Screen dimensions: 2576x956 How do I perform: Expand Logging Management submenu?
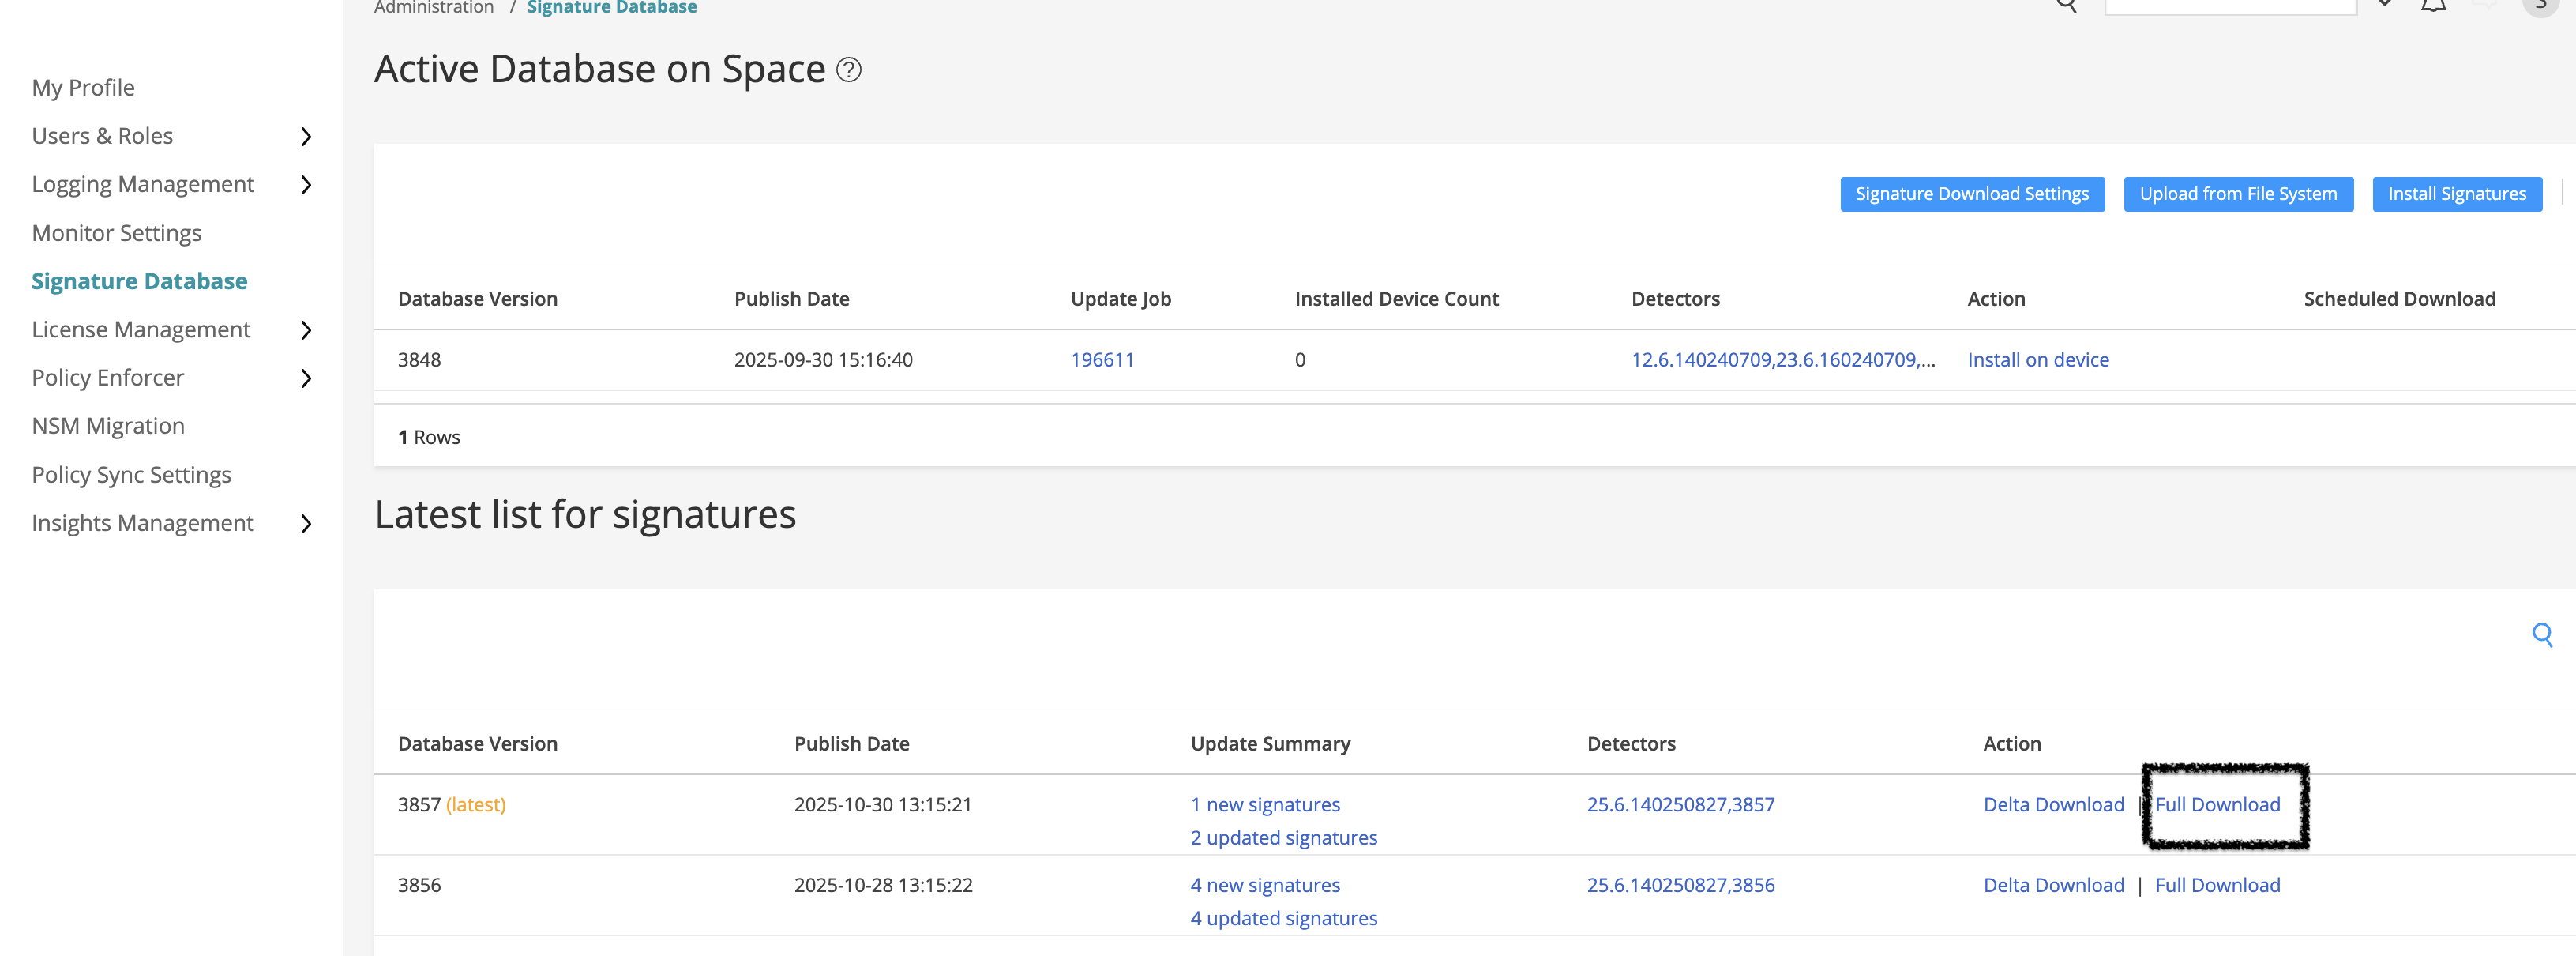[306, 185]
